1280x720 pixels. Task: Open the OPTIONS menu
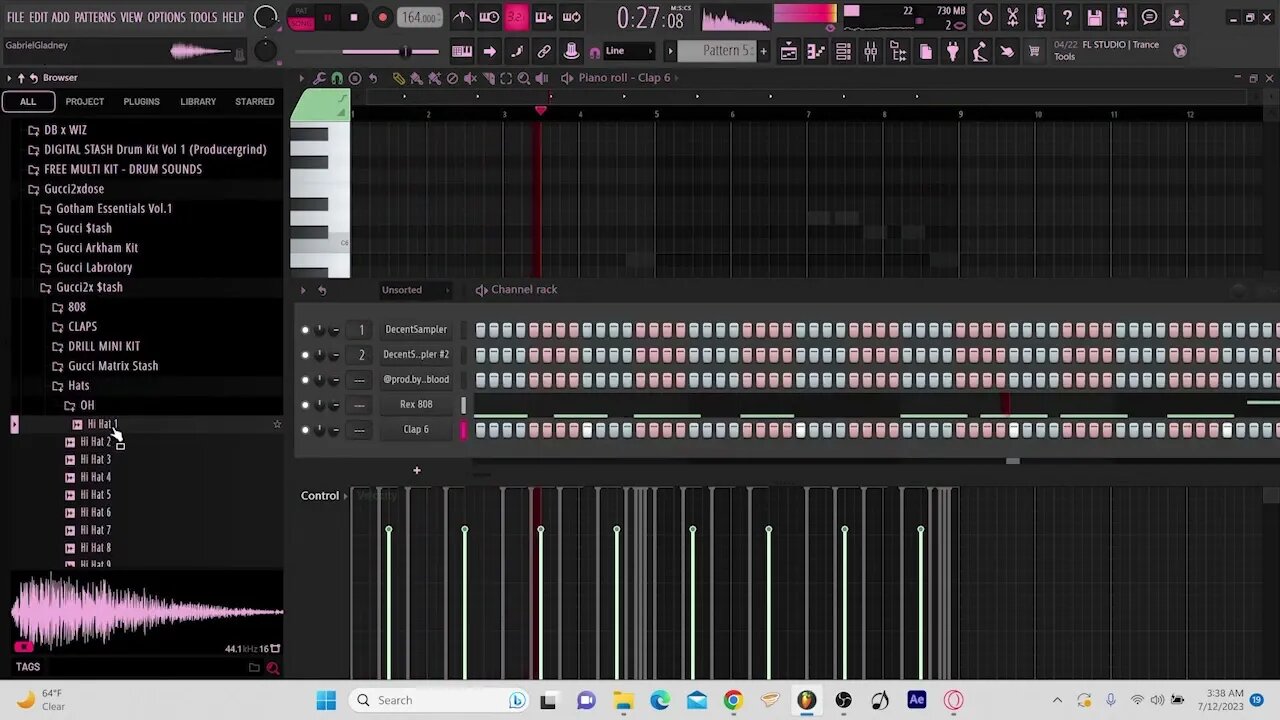(167, 17)
